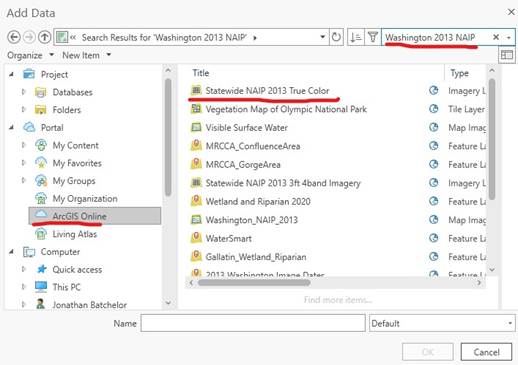
Task: Expand the Databases node
Action: [x=23, y=92]
